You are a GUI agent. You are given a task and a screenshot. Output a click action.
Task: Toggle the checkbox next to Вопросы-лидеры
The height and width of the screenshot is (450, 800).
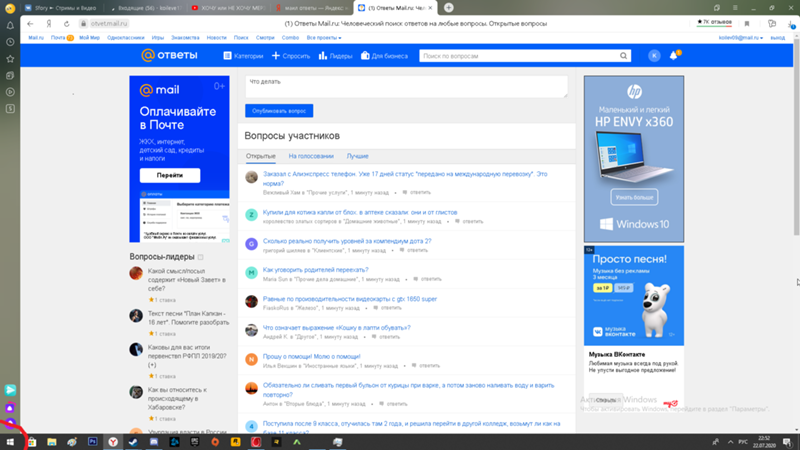(x=201, y=257)
